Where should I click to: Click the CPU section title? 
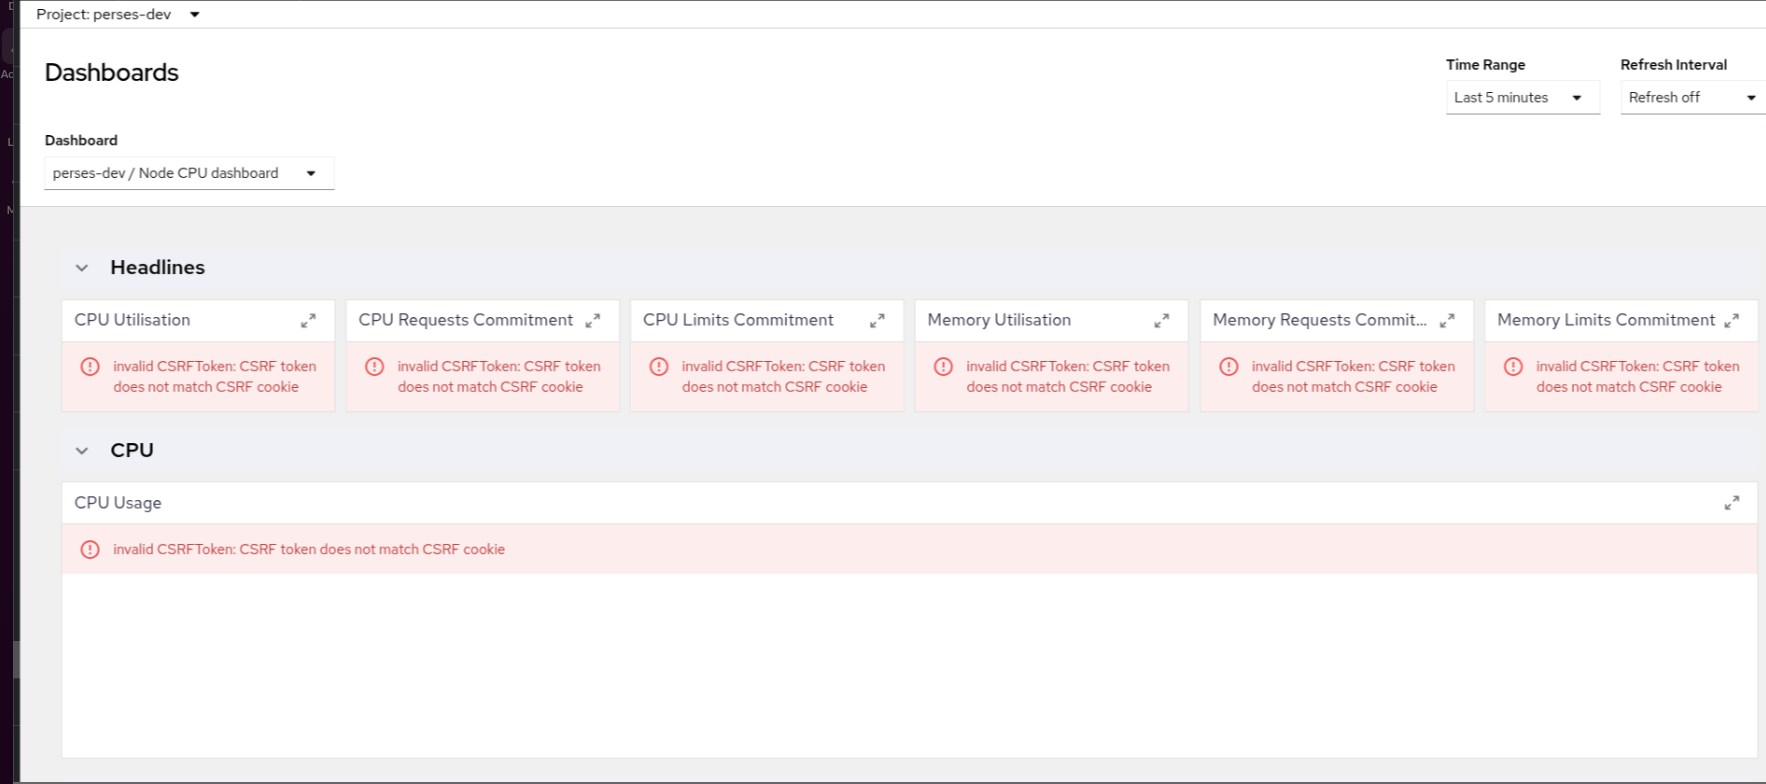132,450
